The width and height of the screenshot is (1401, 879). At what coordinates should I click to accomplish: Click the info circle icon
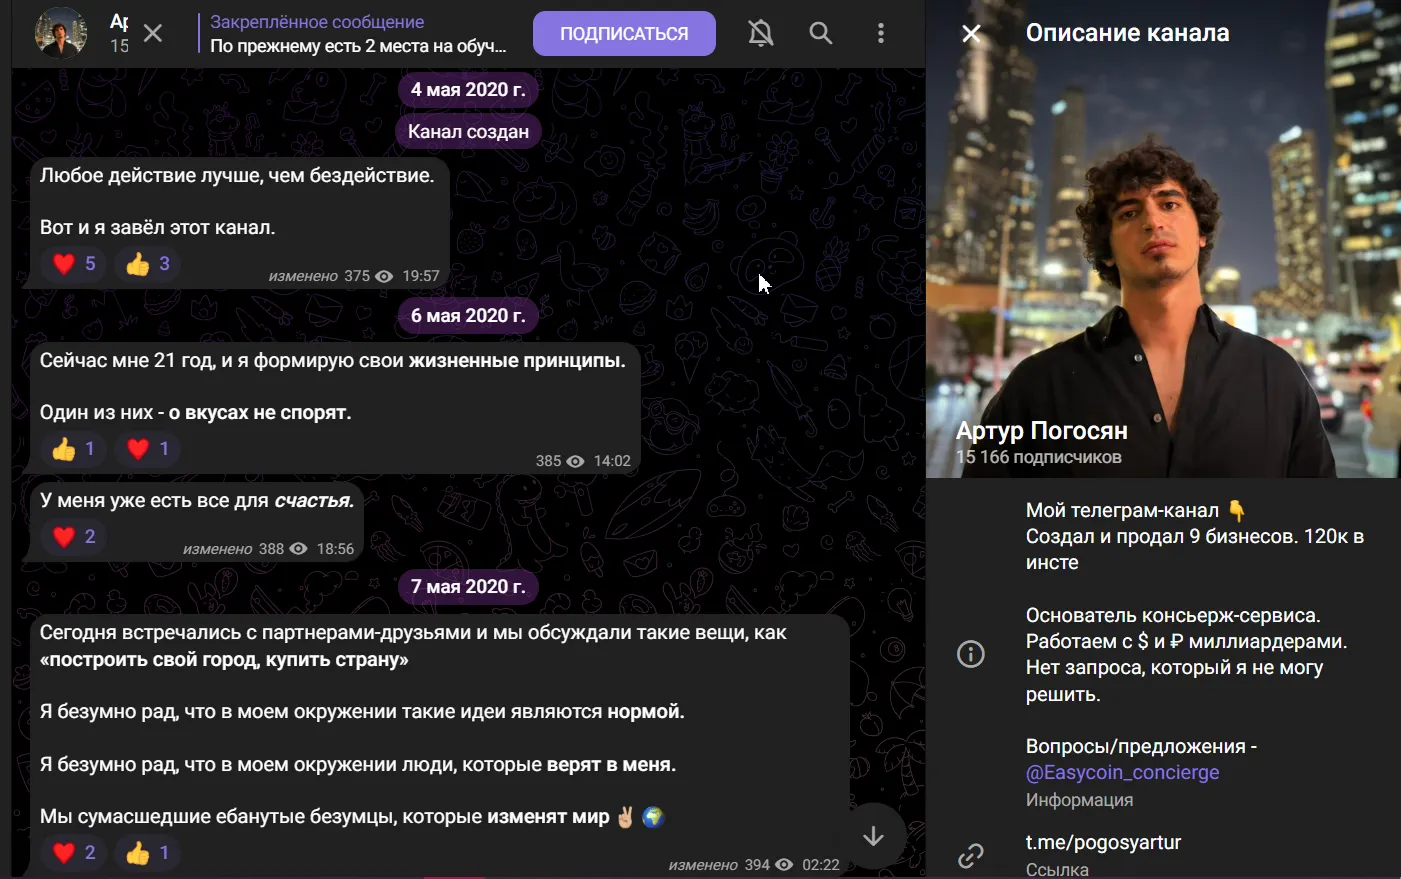971,654
